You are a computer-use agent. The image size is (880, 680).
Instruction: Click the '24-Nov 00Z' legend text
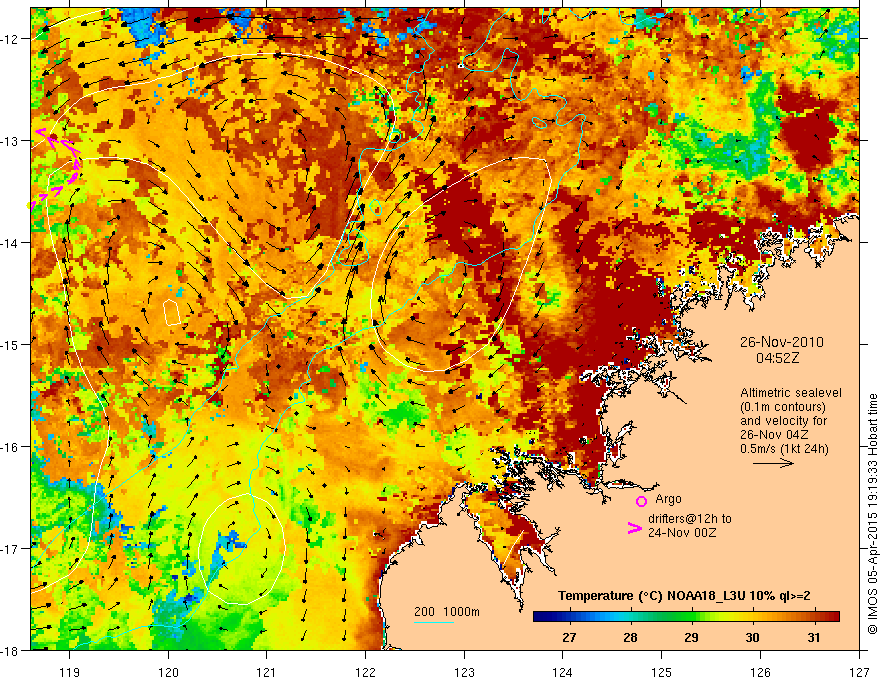682,533
